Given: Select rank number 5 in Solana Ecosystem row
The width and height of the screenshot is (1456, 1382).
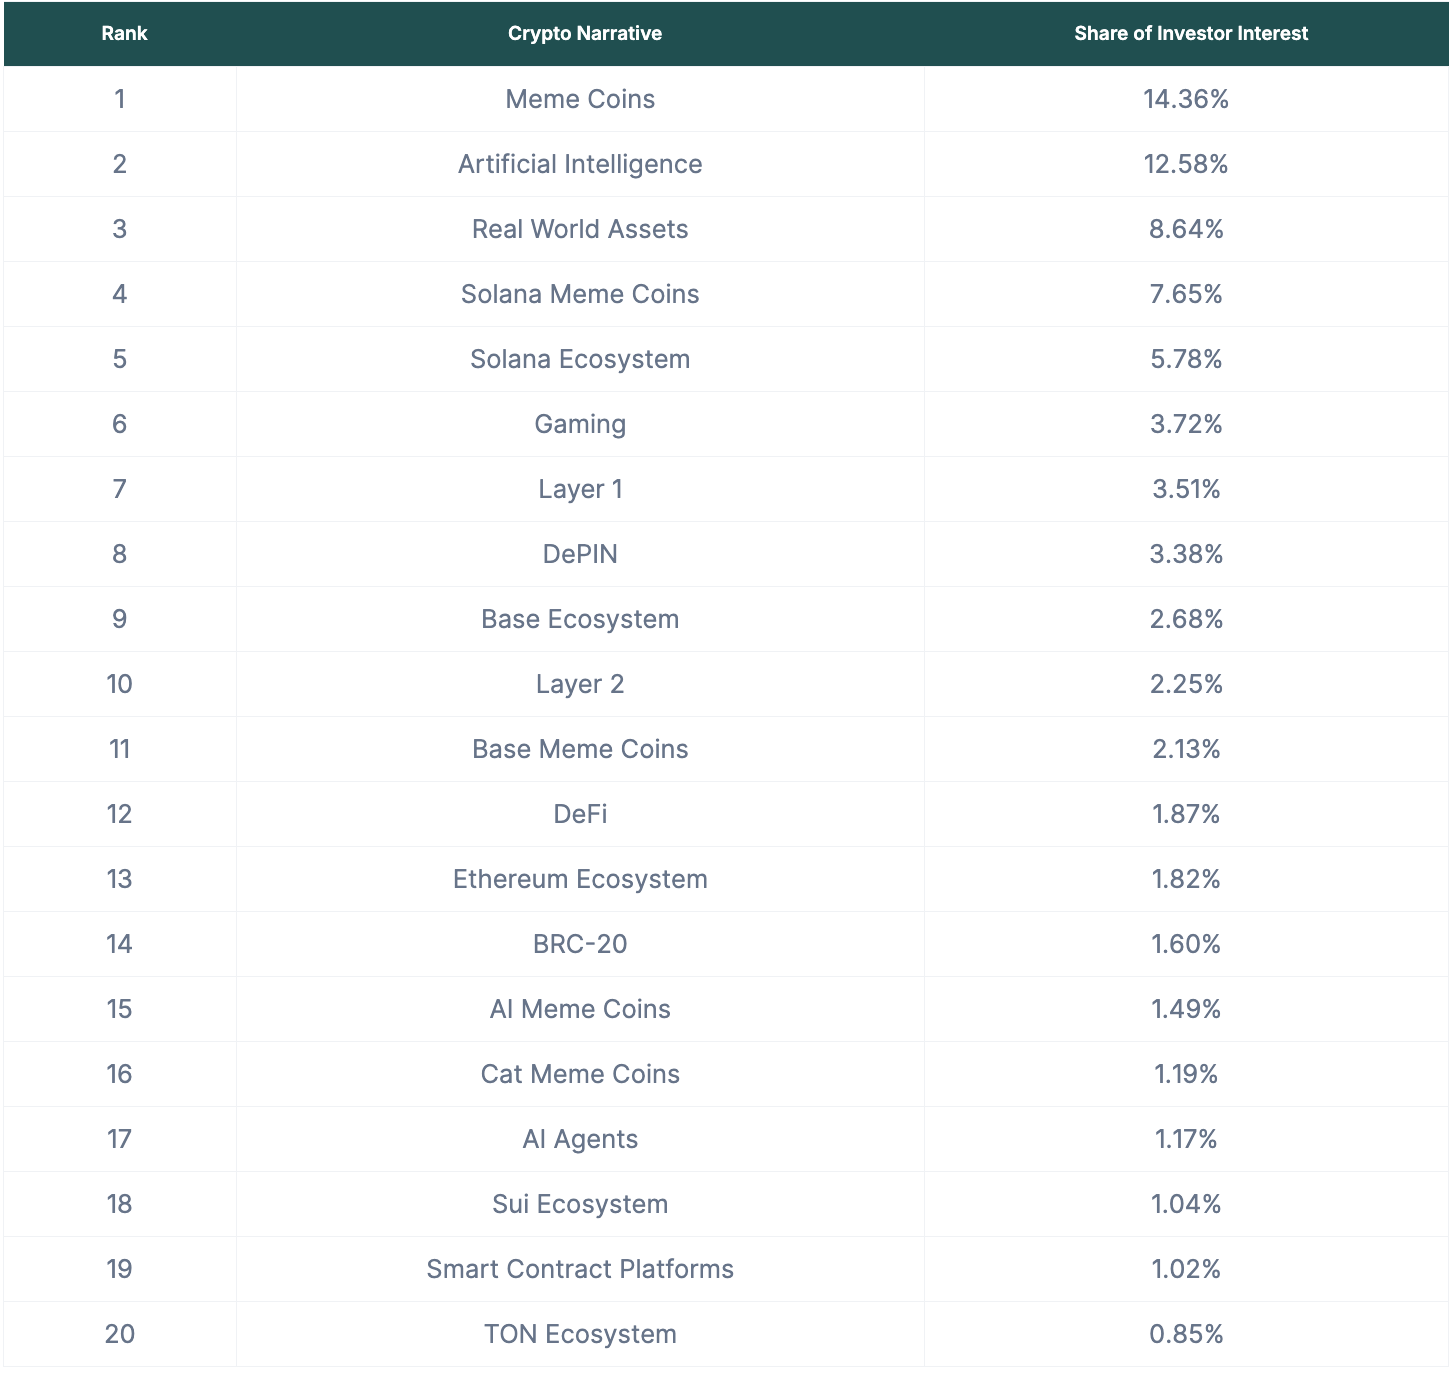Looking at the screenshot, I should coord(120,359).
